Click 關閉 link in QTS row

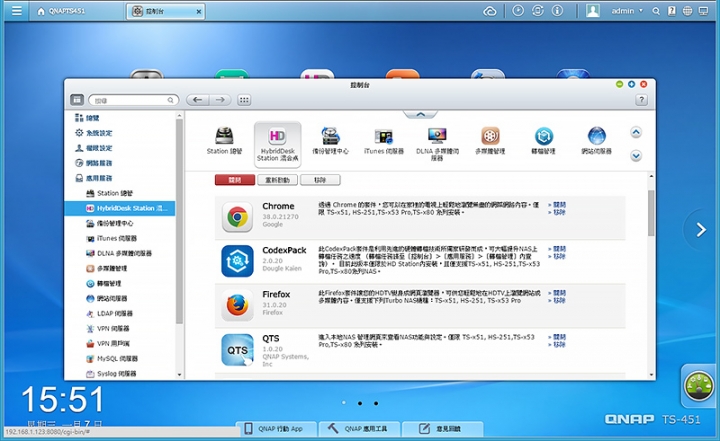pyautogui.click(x=559, y=337)
